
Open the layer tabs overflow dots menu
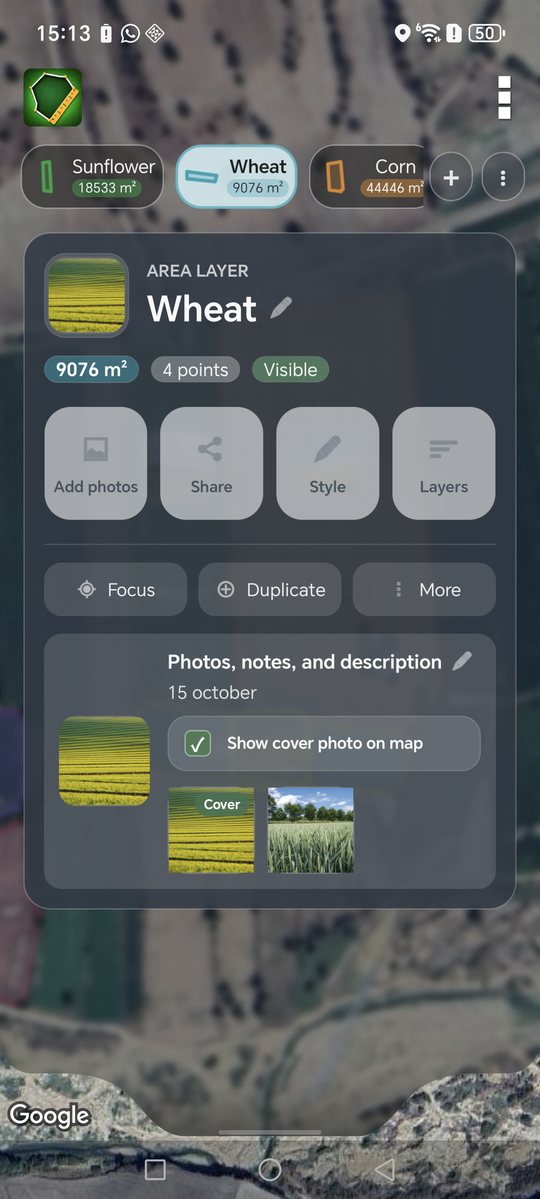[x=503, y=177]
